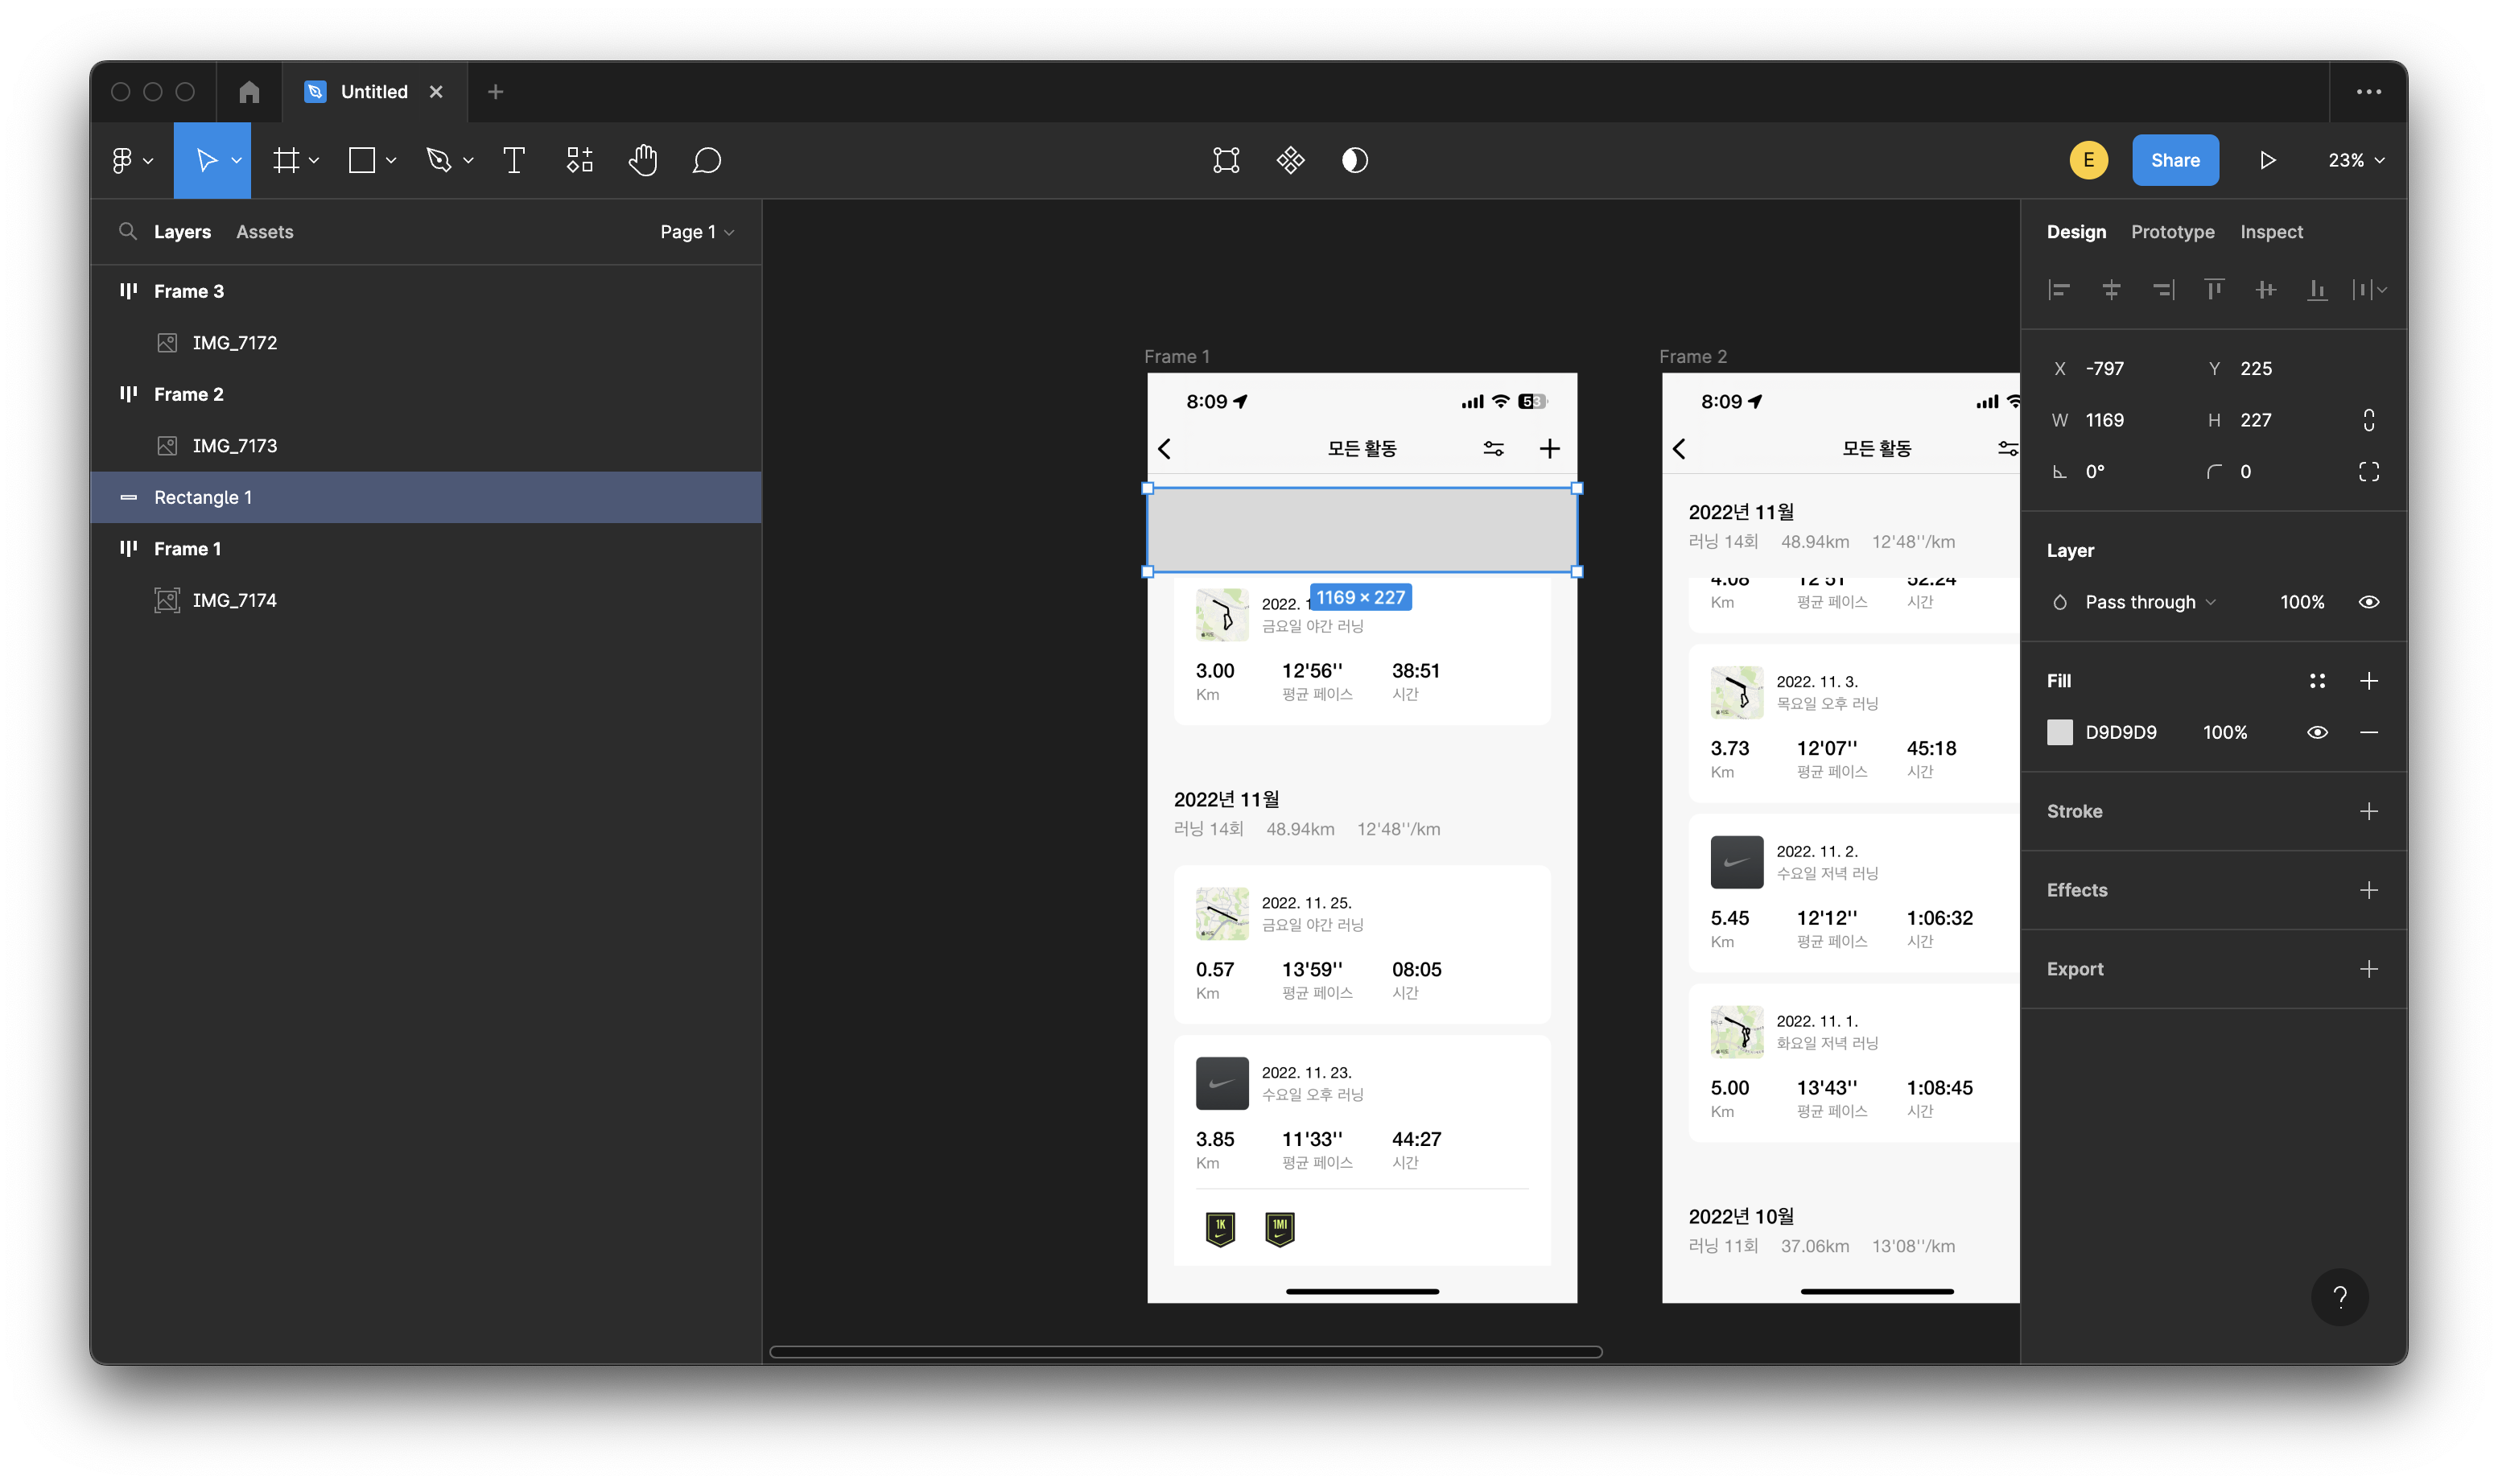
Task: Click the independent corners icon
Action: tap(2368, 472)
